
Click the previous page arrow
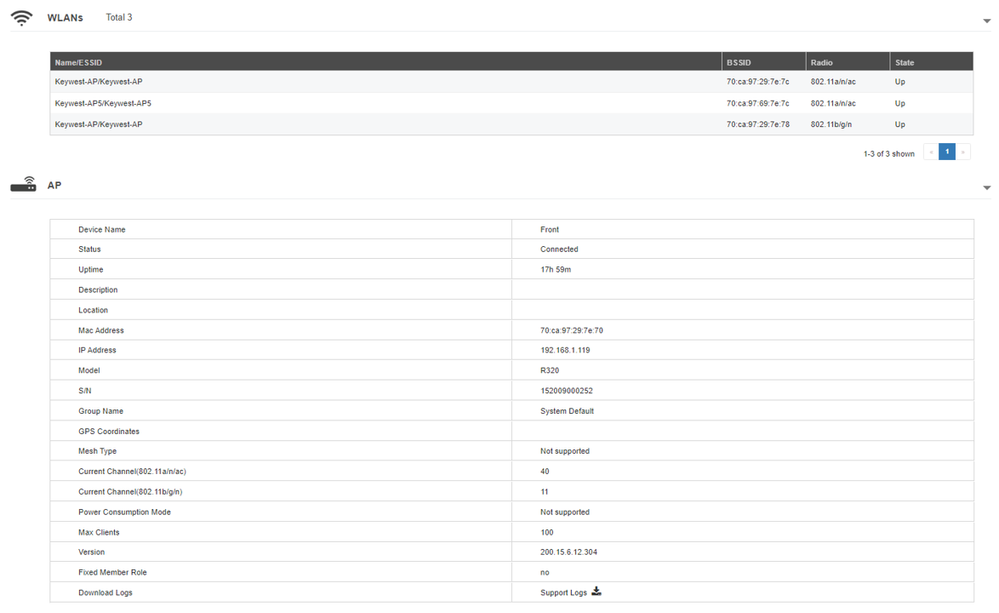tap(931, 153)
